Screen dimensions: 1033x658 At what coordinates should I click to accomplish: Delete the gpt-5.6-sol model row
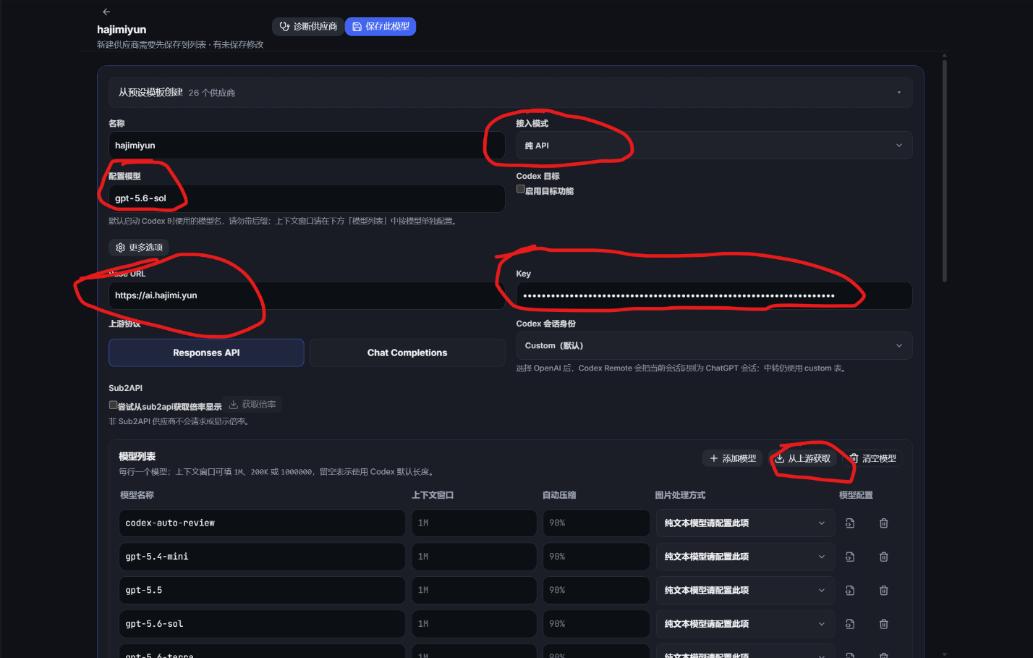(x=883, y=624)
